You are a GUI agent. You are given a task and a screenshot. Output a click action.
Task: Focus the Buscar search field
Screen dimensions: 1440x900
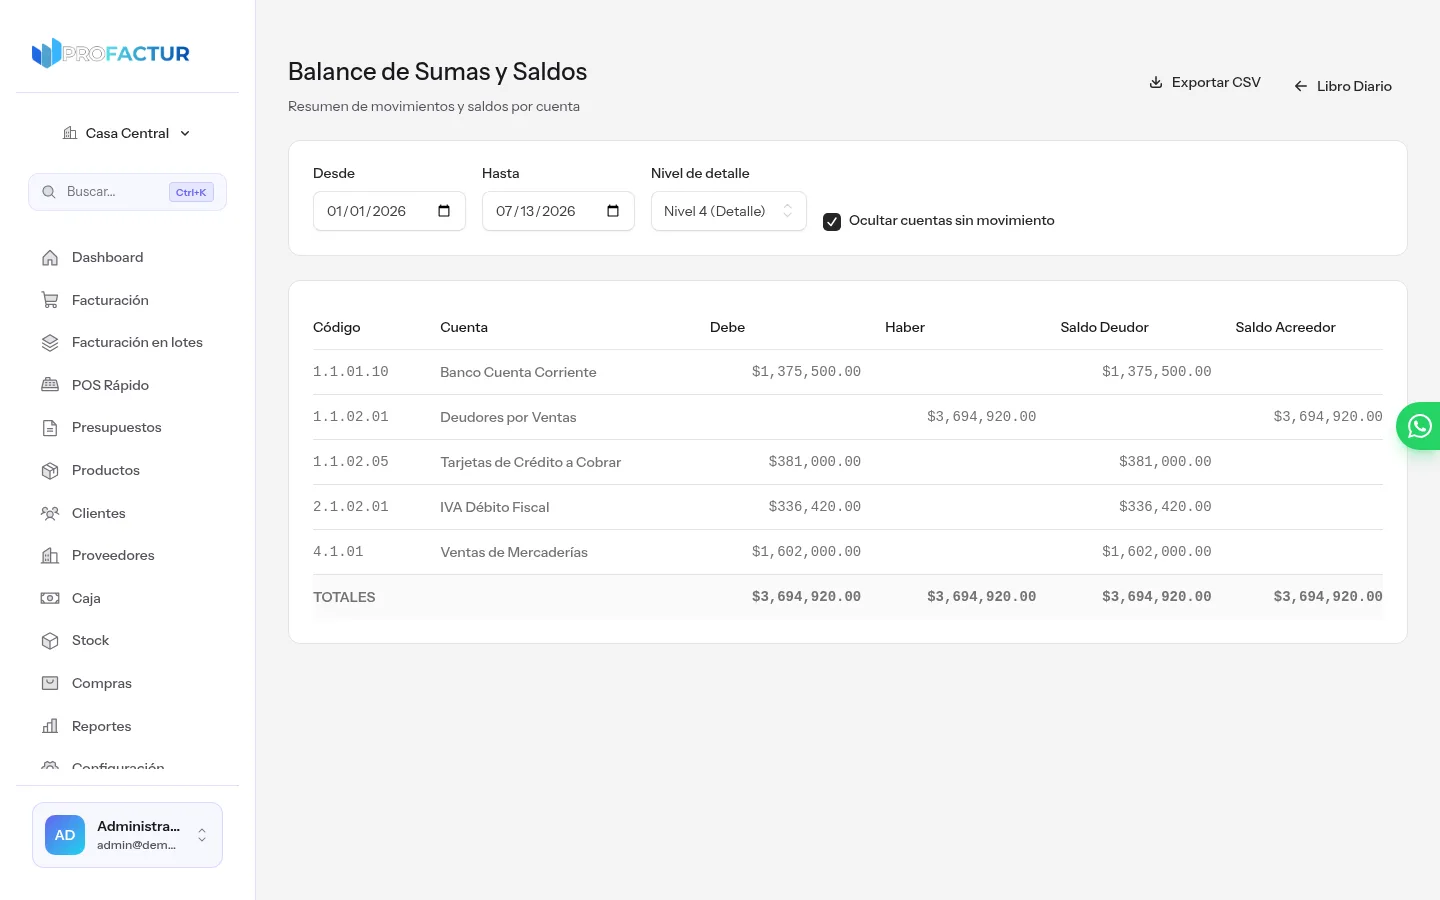point(128,192)
